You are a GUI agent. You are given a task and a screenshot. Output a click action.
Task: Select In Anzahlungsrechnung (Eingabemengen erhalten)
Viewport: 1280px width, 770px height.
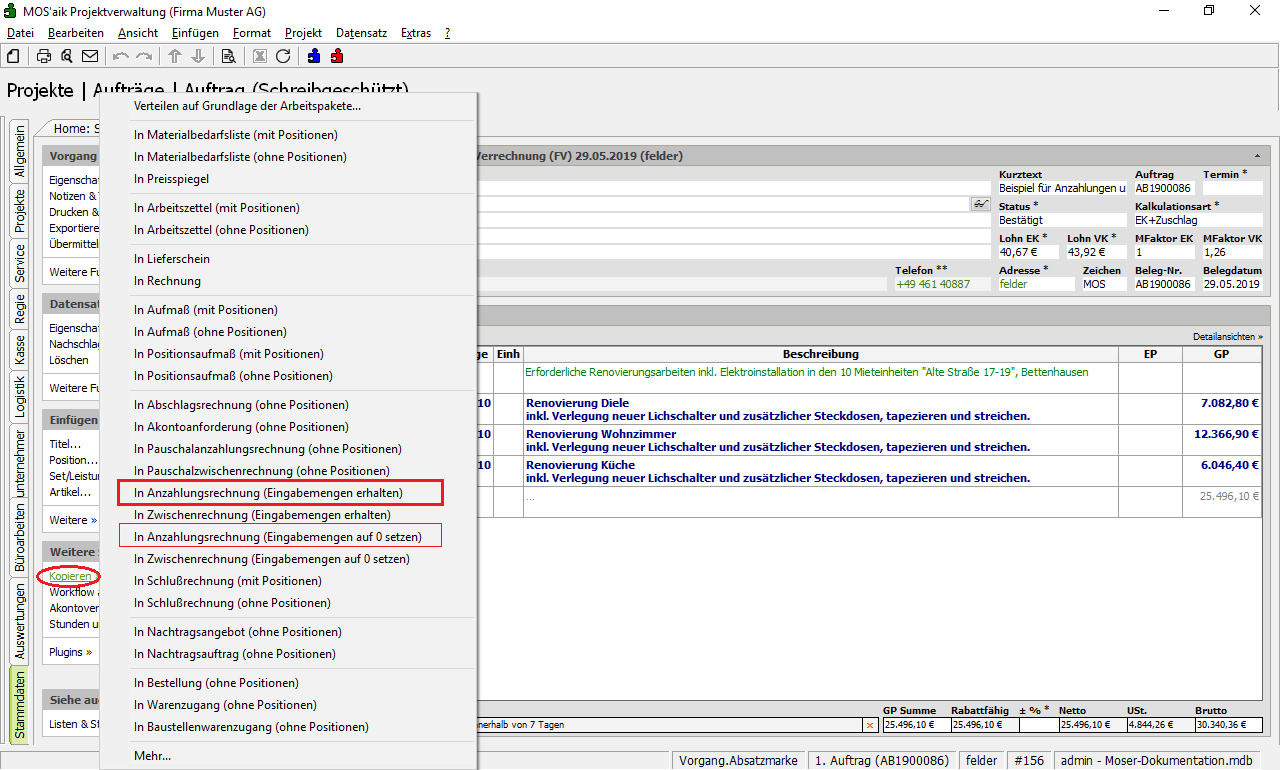(x=269, y=493)
